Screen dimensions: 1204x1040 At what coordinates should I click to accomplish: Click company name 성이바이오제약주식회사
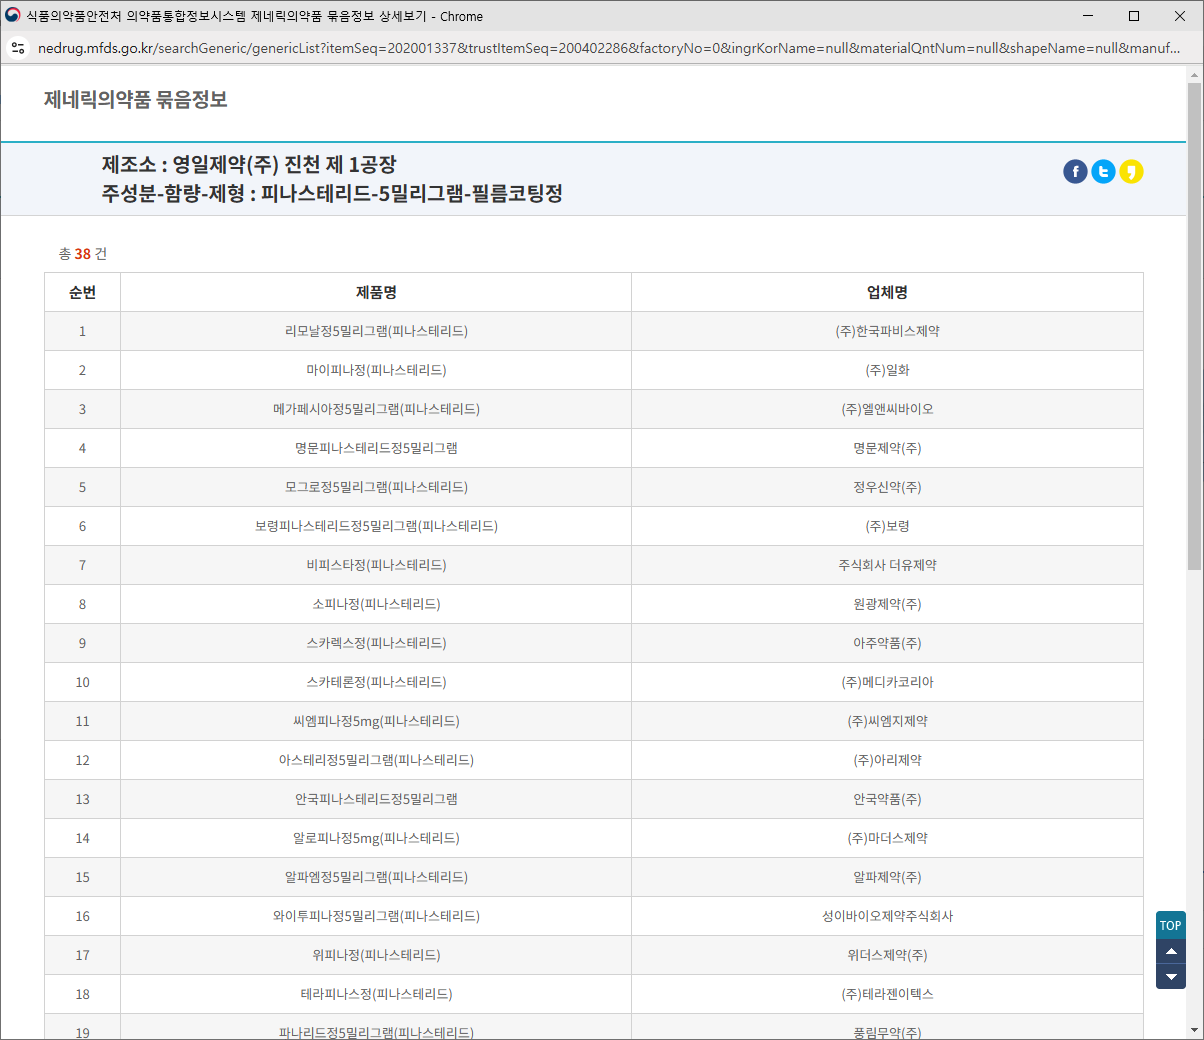click(x=887, y=916)
